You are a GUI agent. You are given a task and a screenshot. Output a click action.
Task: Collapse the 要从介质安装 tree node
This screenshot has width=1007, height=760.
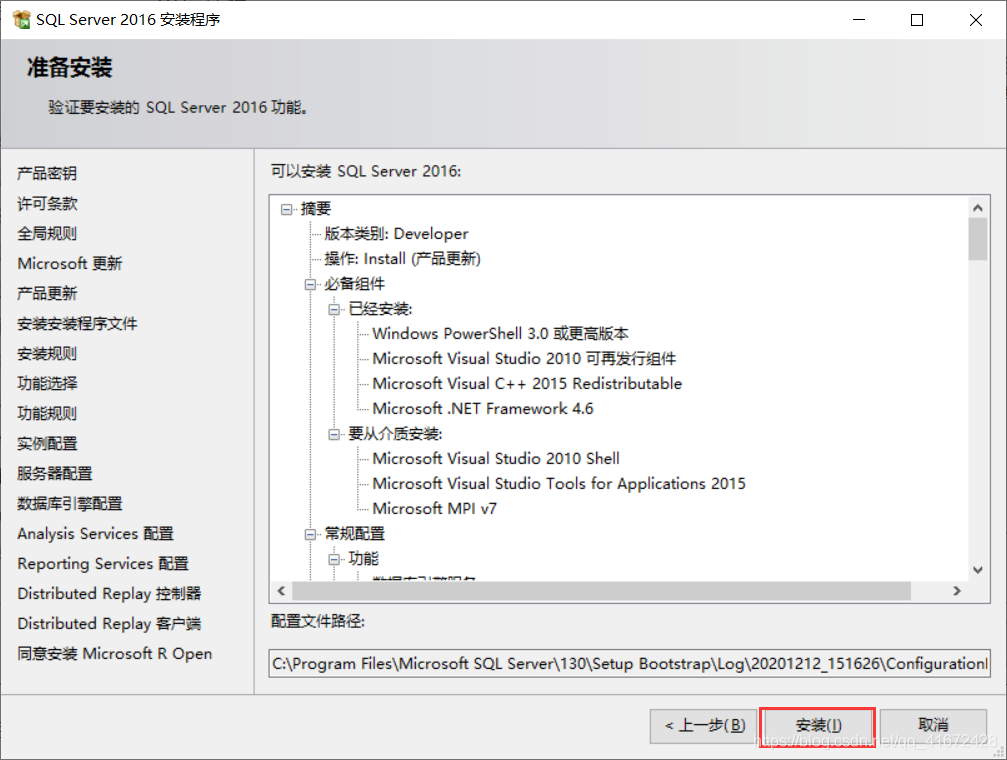coord(334,434)
